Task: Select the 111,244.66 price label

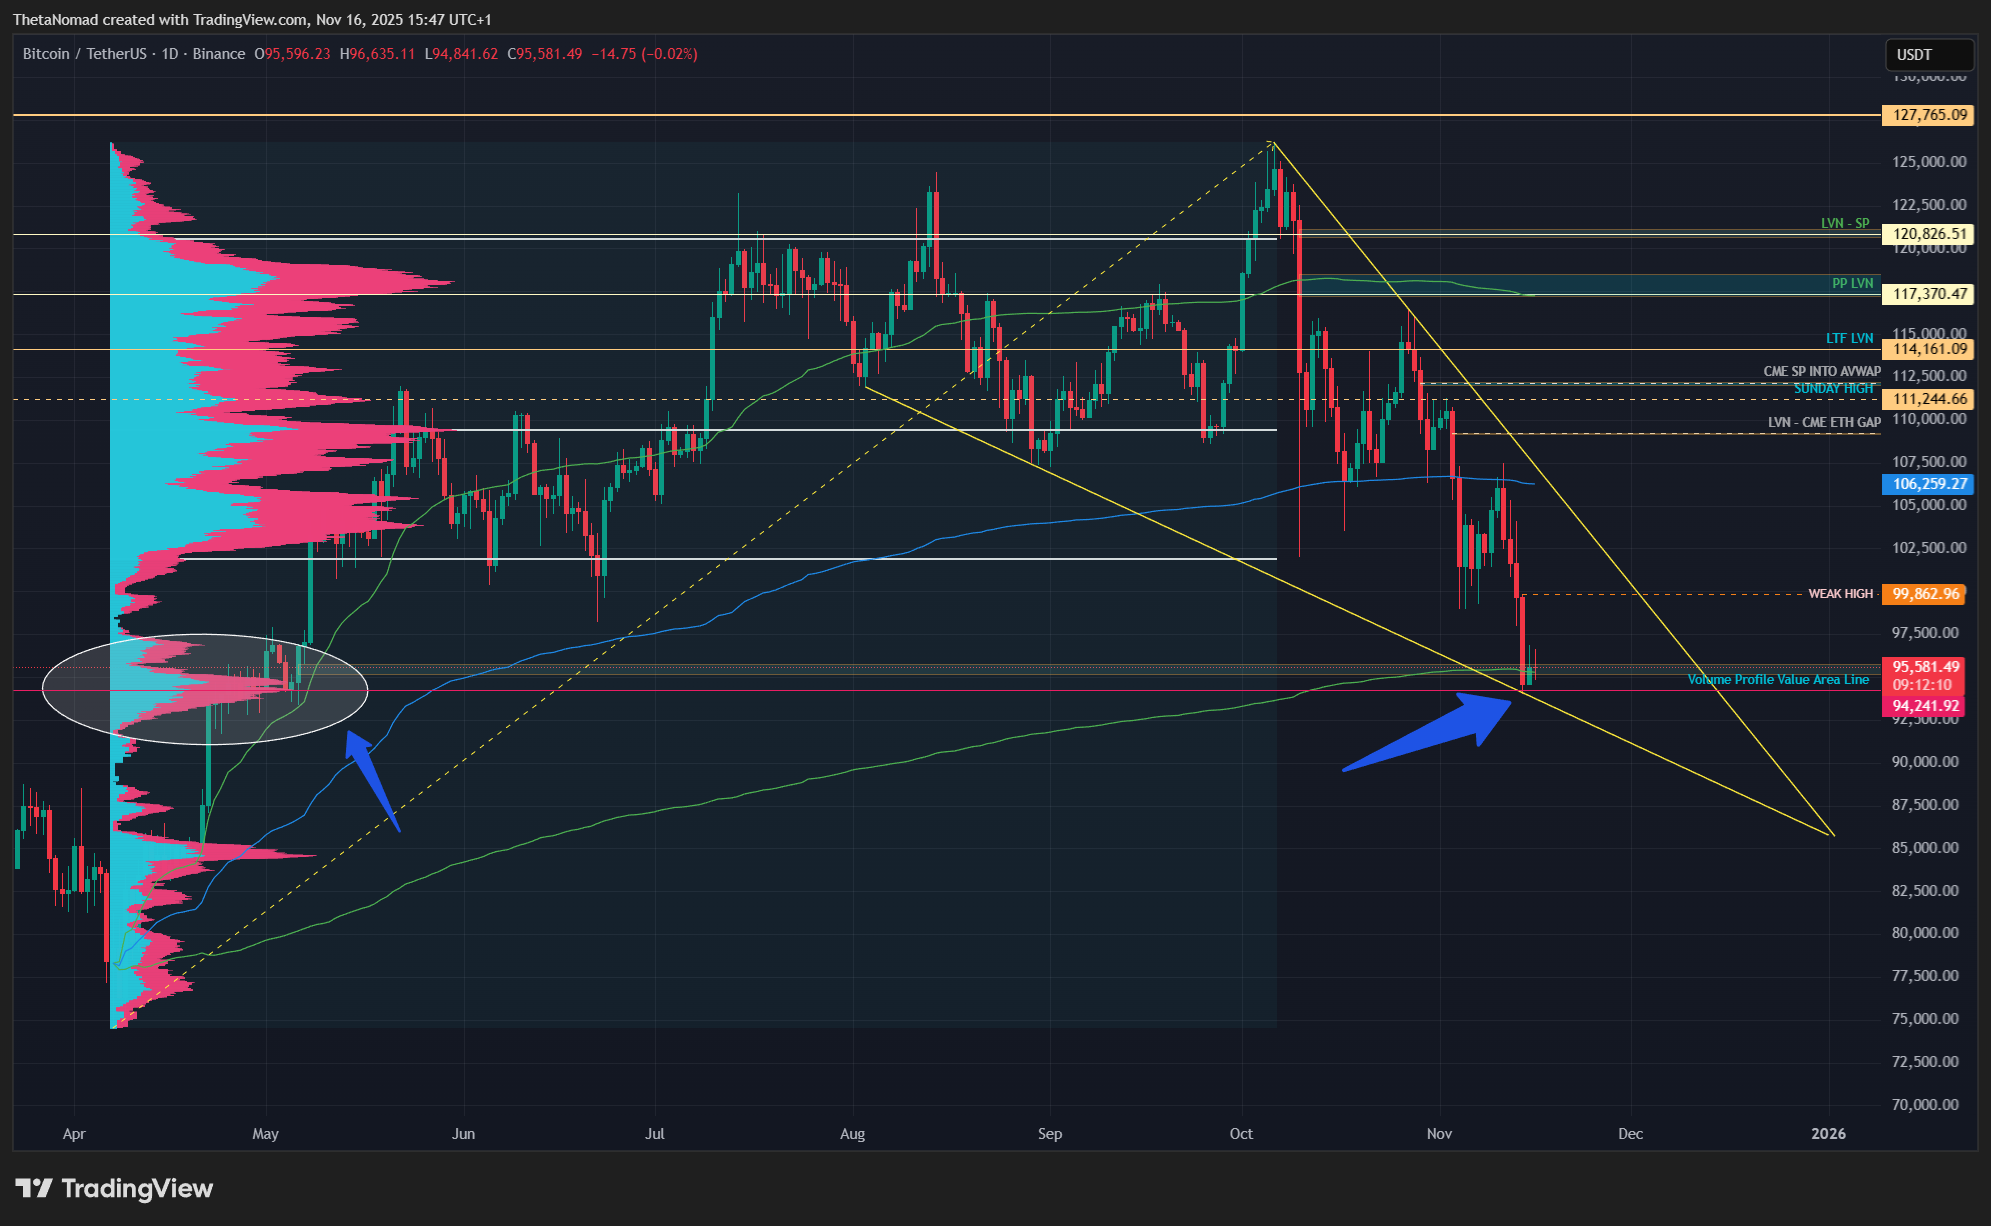Action: (x=1929, y=399)
